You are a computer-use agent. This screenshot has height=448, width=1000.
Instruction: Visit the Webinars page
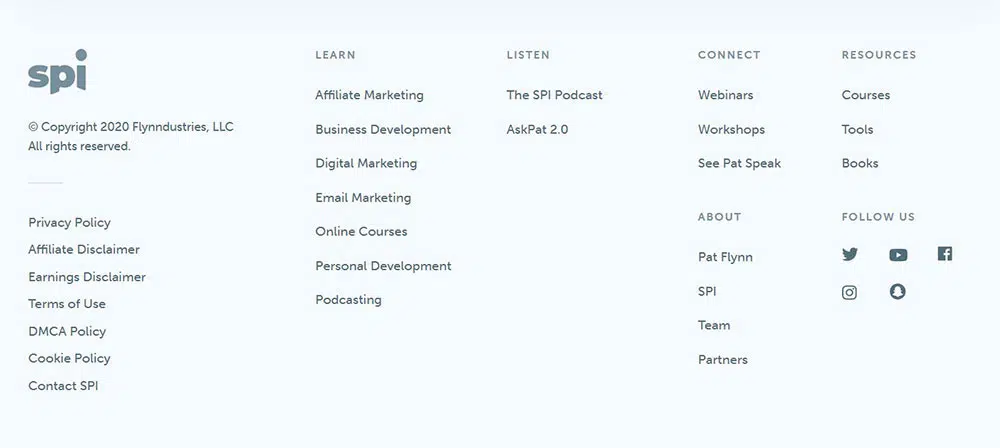(725, 95)
